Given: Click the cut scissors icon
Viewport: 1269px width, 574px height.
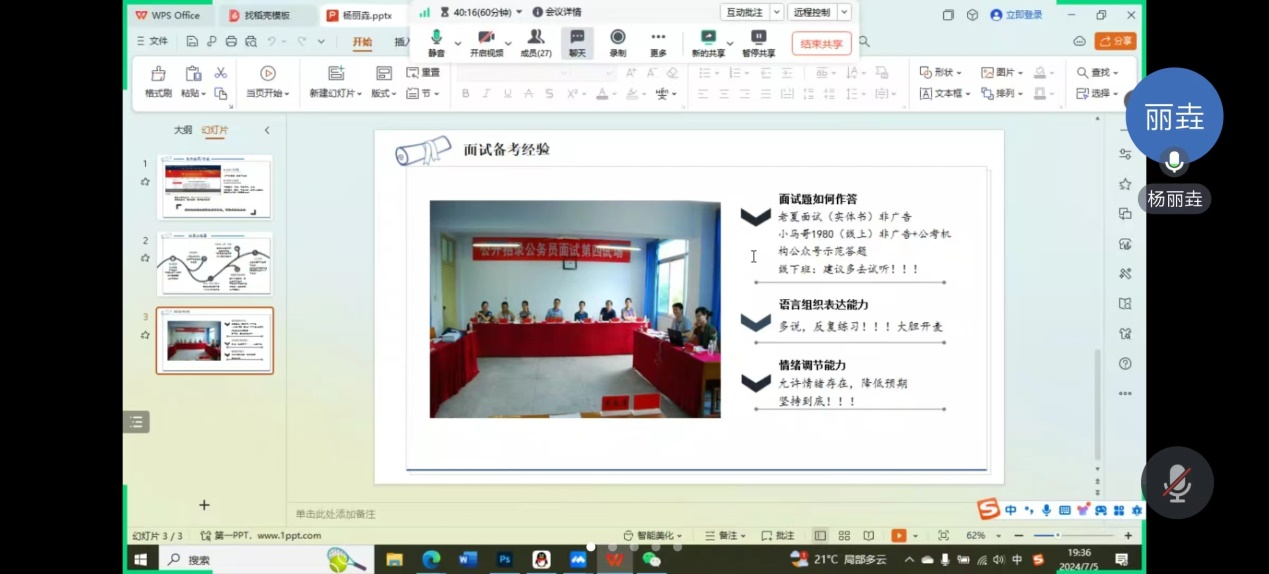Looking at the screenshot, I should [x=221, y=73].
